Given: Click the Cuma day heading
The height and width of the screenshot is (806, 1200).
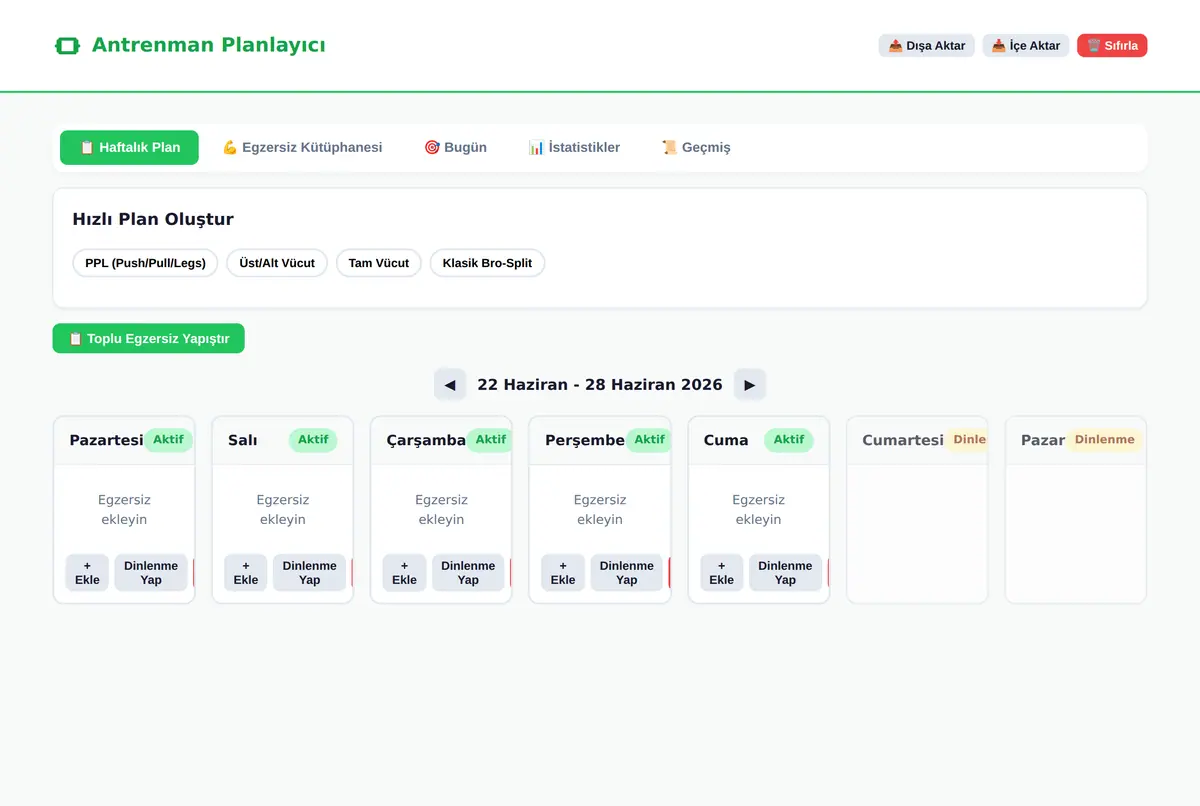Looking at the screenshot, I should pos(726,440).
